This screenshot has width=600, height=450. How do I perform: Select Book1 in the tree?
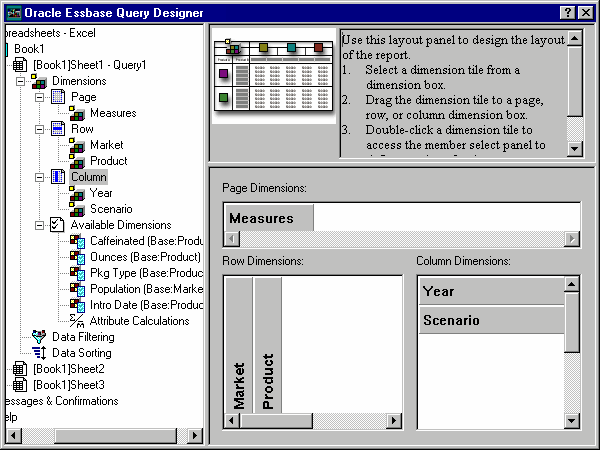[x=29, y=49]
